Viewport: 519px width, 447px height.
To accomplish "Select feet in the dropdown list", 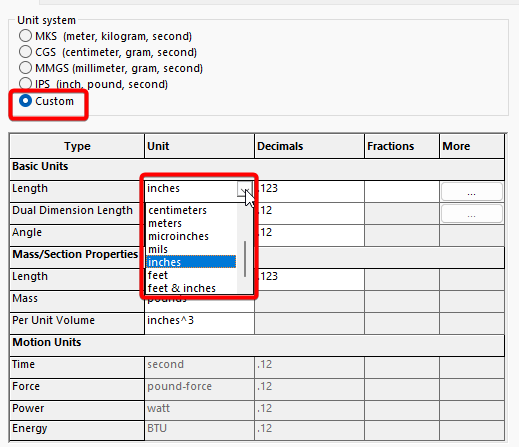I will 191,275.
